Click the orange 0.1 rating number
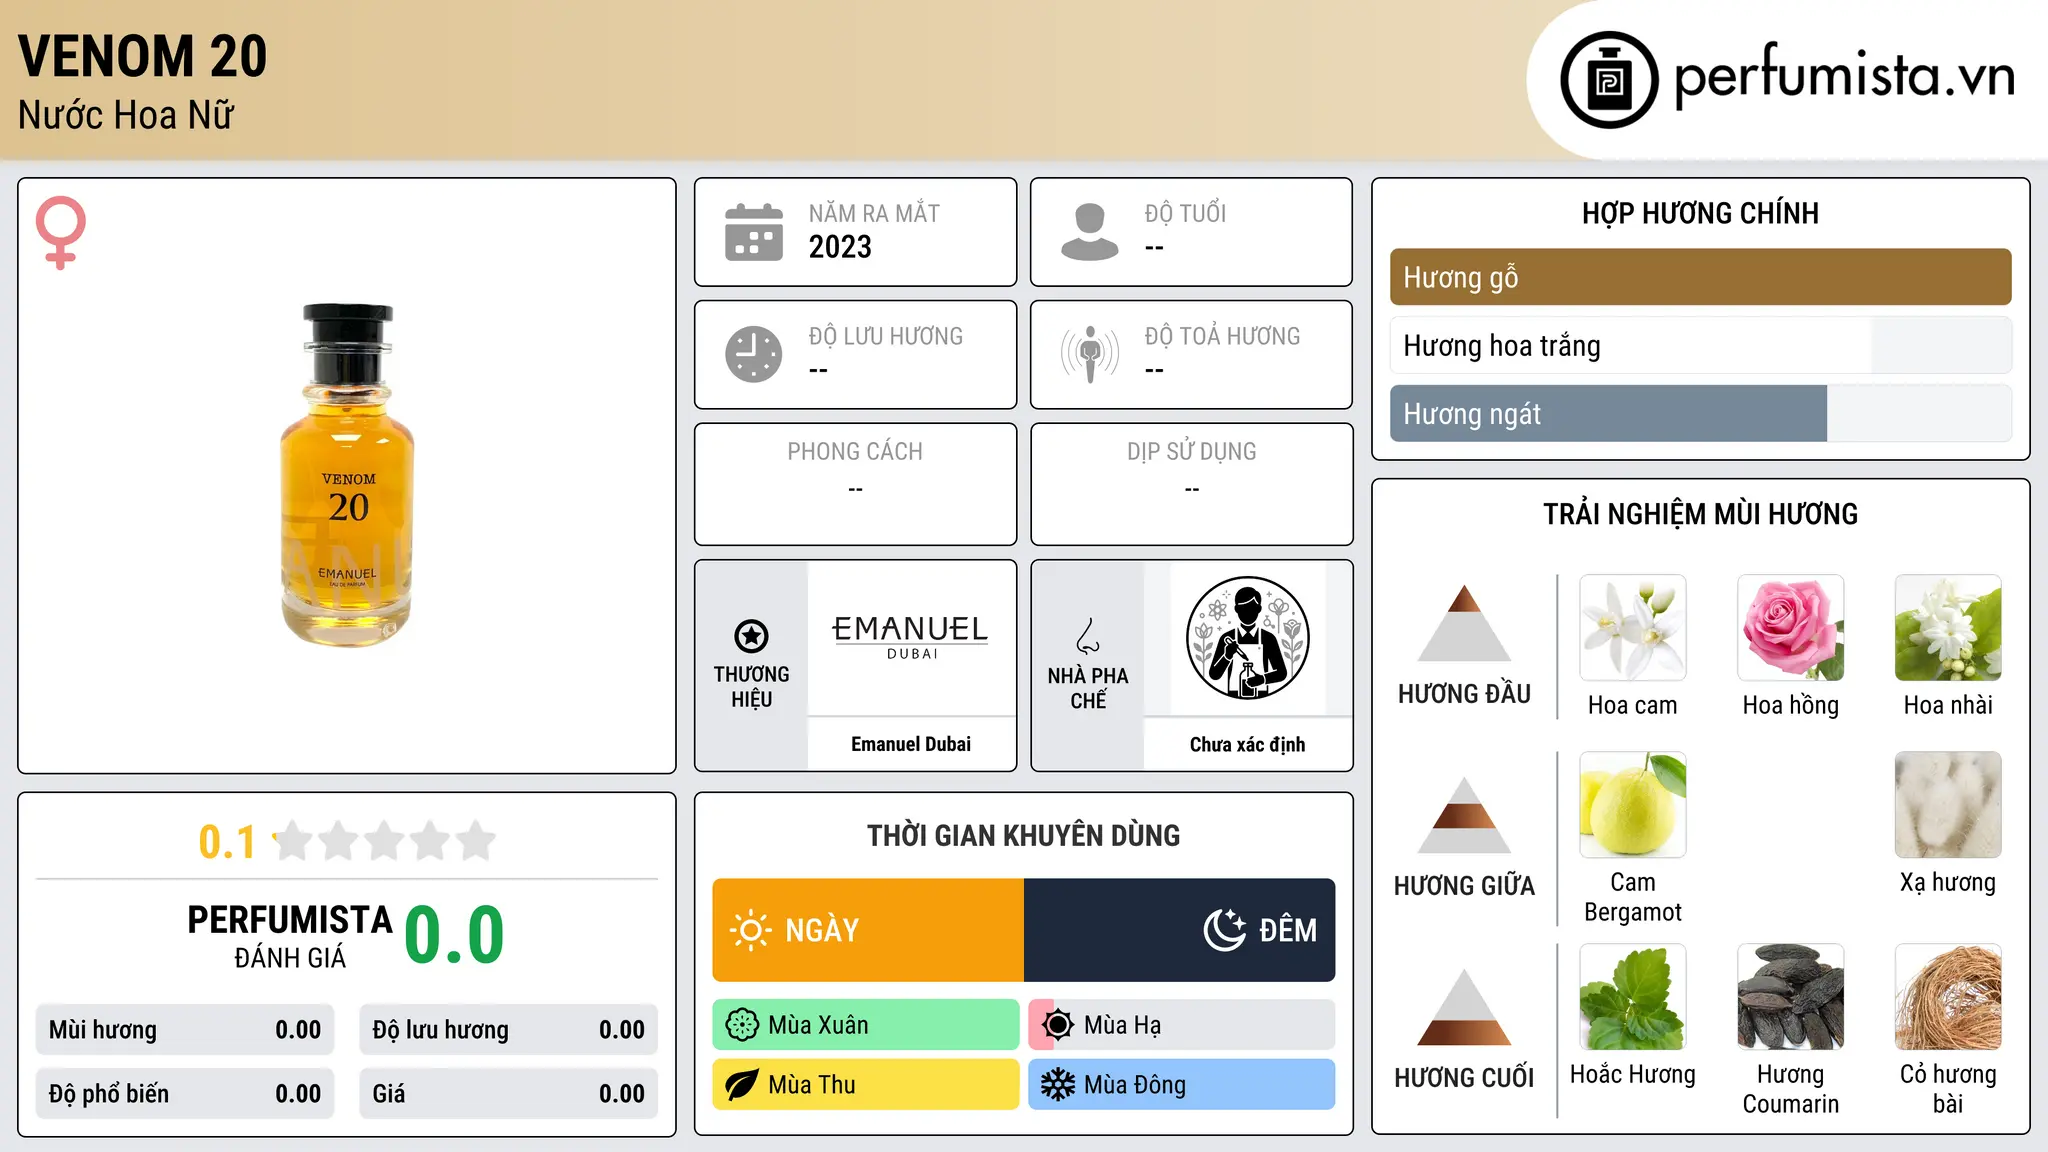 227,842
